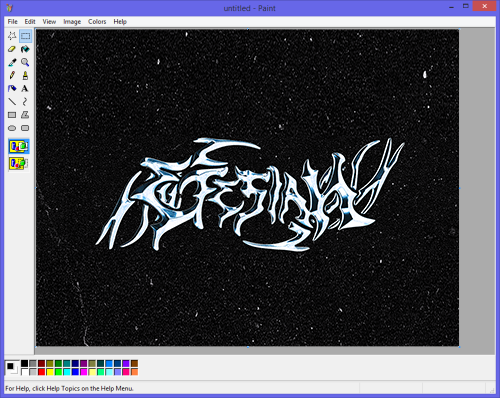
Task: Pick the pale yellow color swatch
Action: click(x=92, y=372)
